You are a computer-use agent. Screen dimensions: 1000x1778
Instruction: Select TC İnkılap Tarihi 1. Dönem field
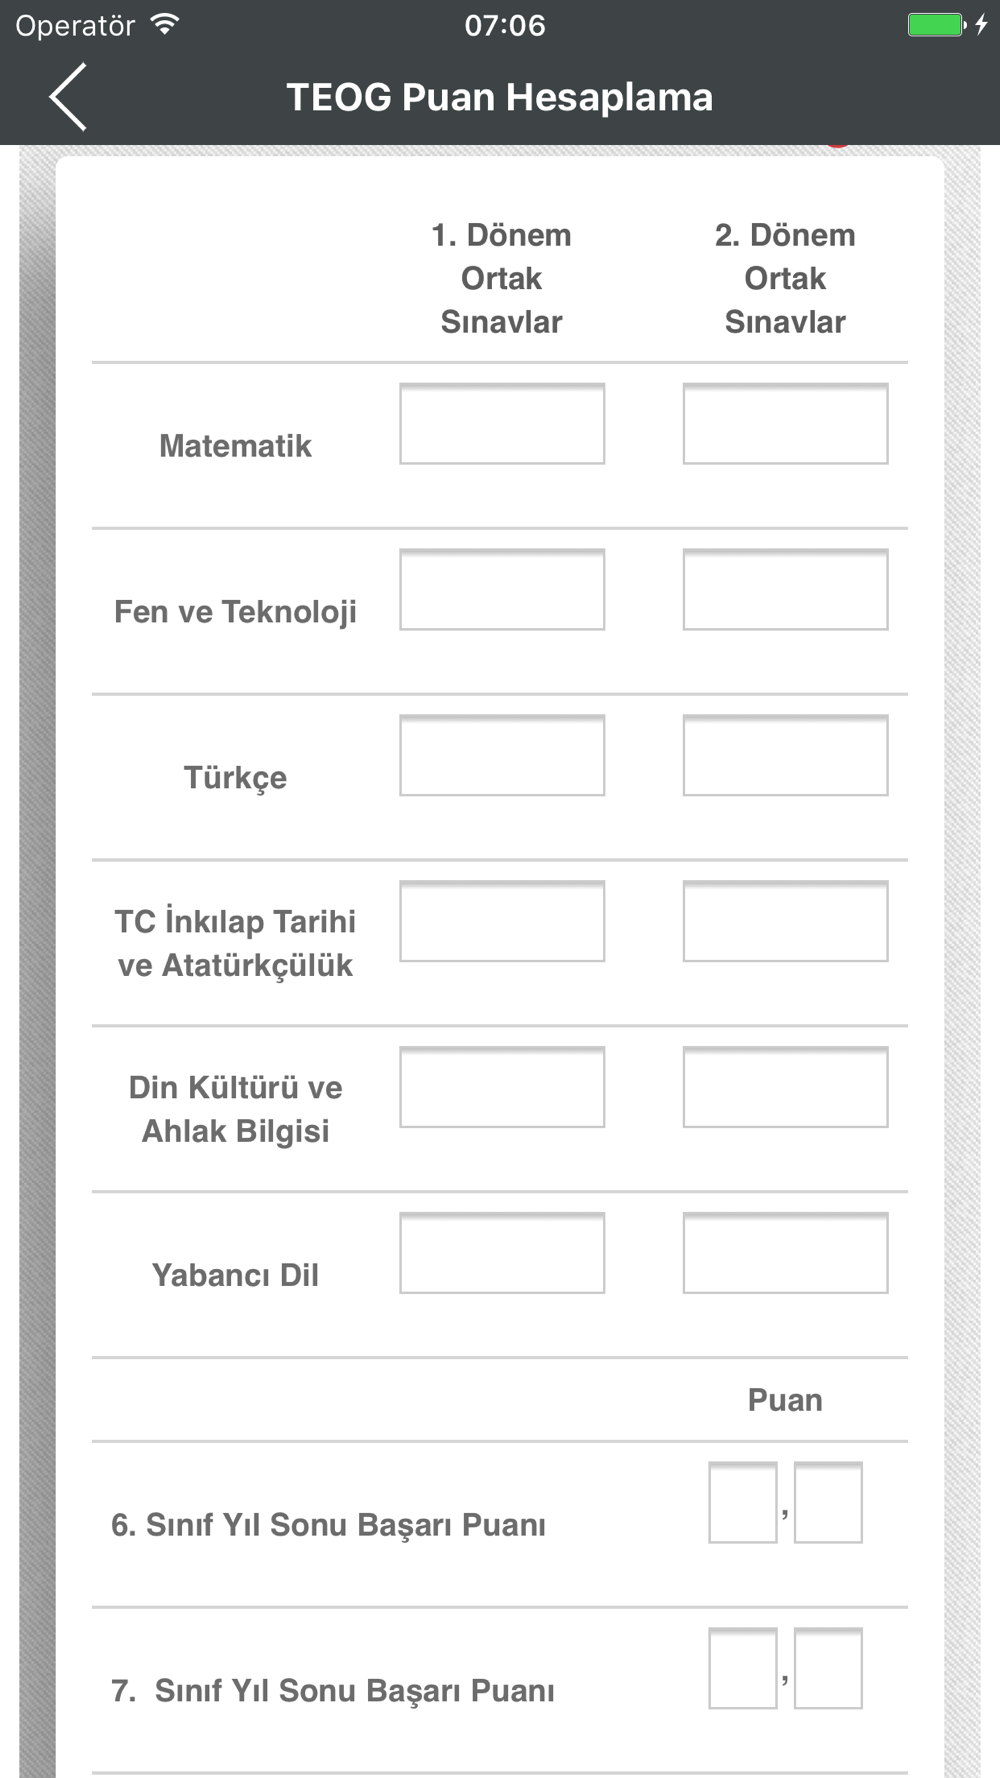(502, 922)
